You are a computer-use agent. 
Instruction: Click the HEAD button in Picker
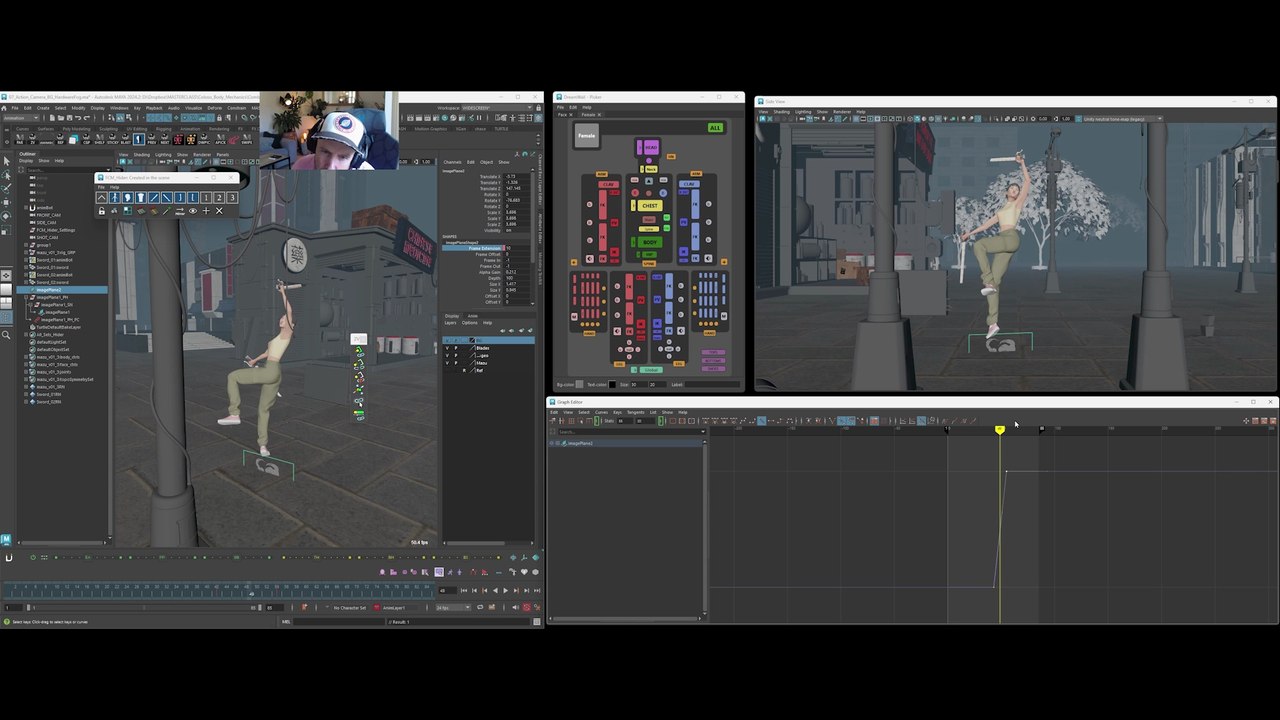[x=651, y=148]
